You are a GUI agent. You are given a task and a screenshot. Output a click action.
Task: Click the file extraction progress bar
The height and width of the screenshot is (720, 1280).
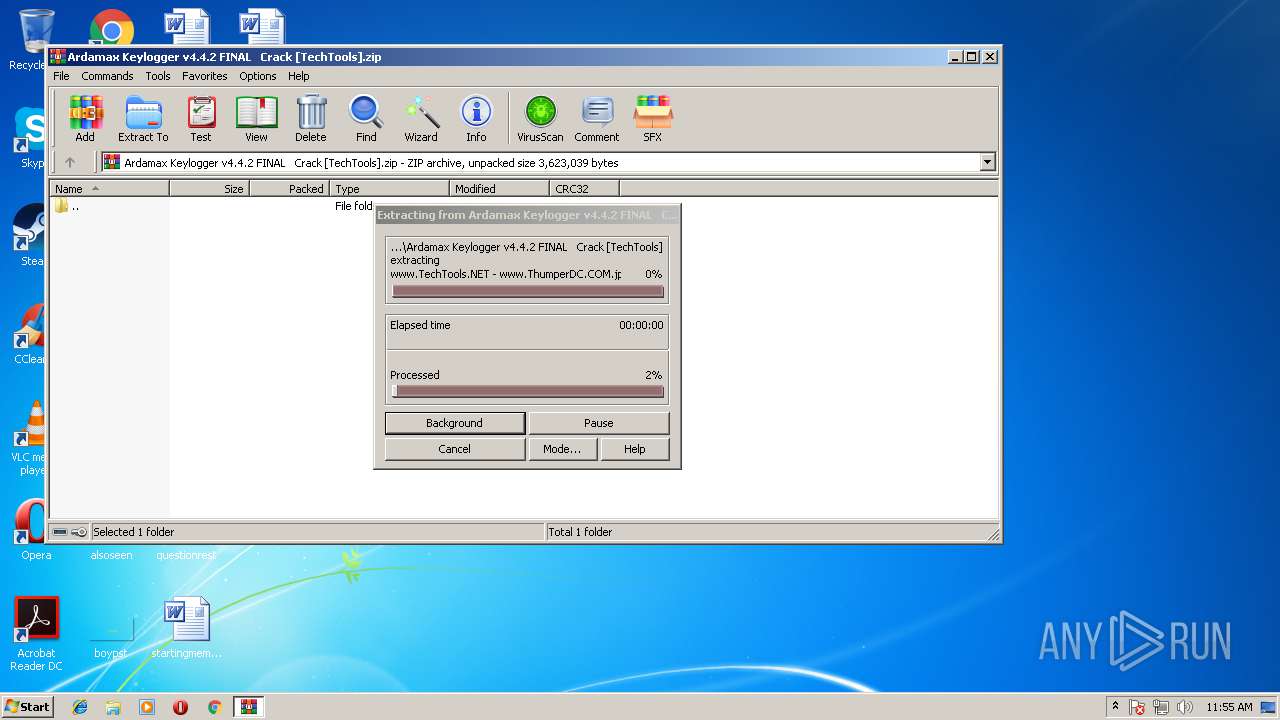pos(528,292)
